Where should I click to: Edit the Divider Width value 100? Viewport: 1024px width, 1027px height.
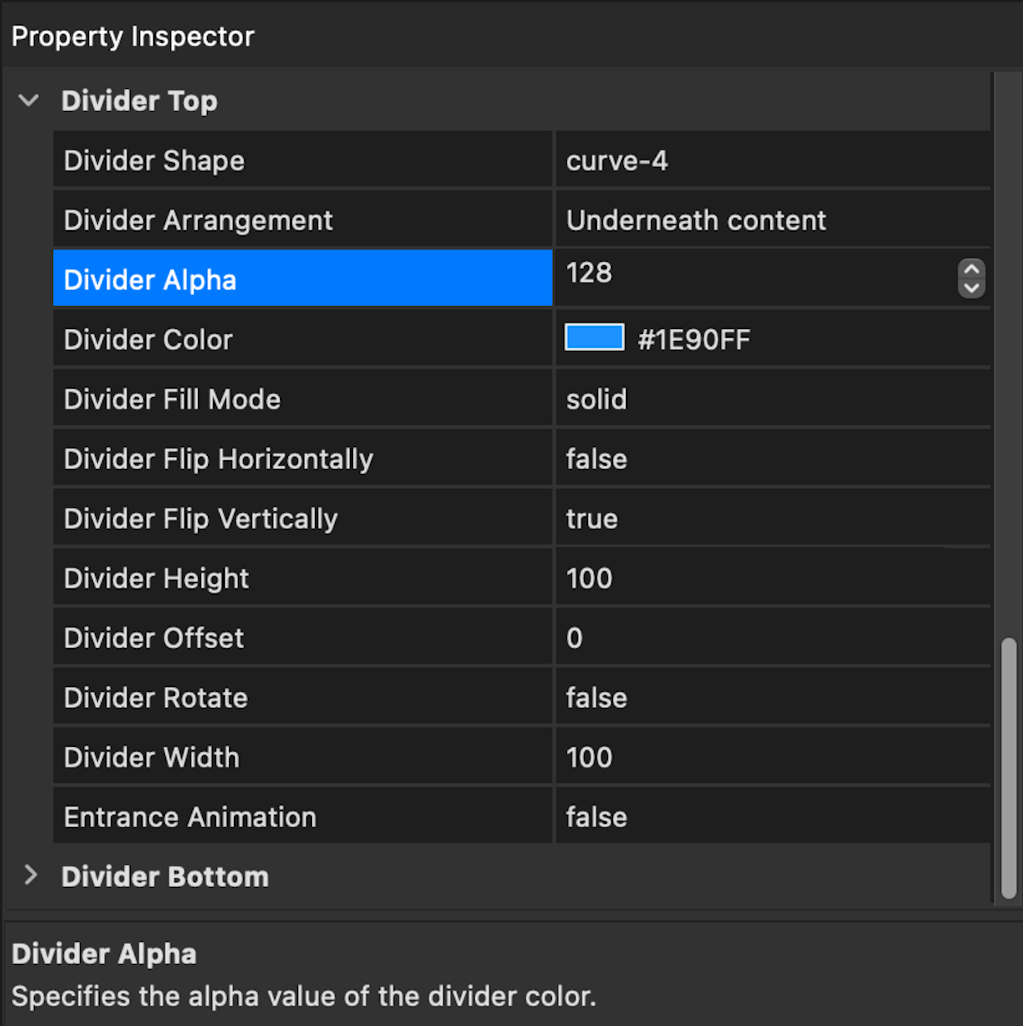click(773, 756)
